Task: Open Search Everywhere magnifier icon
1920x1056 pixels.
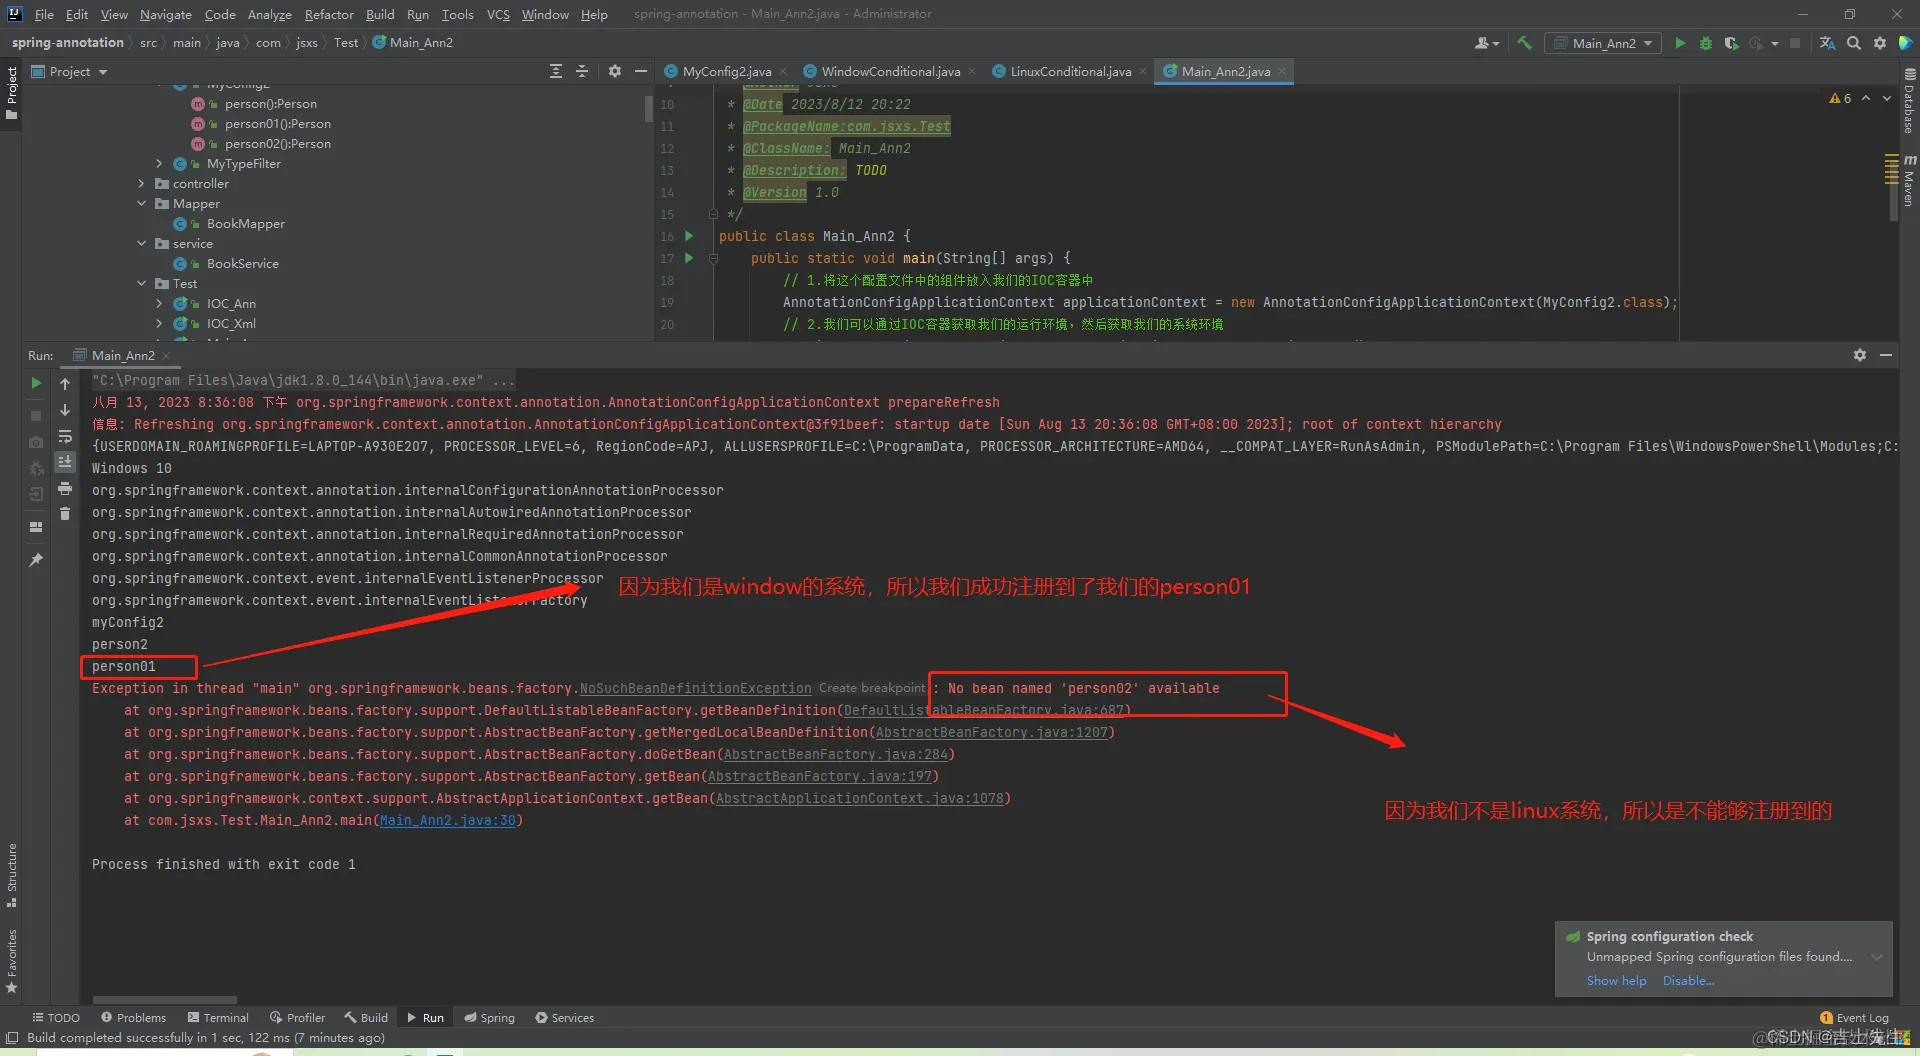Action: click(1854, 43)
